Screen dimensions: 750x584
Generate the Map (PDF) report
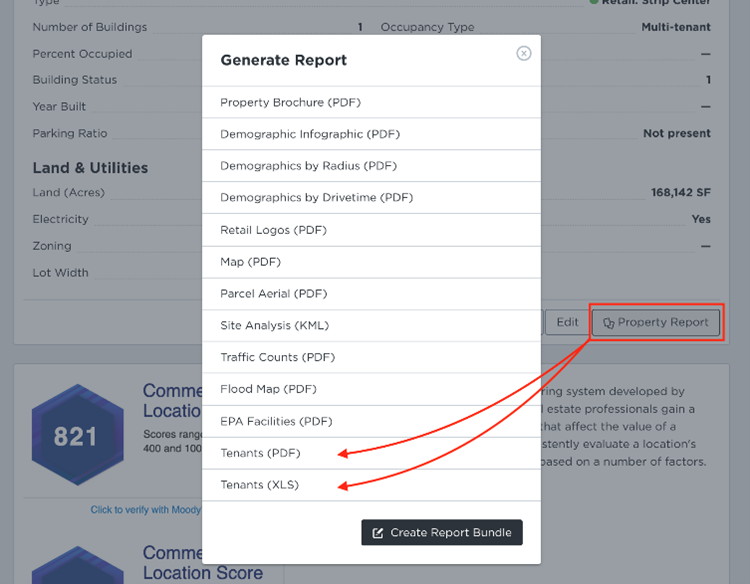click(x=371, y=262)
